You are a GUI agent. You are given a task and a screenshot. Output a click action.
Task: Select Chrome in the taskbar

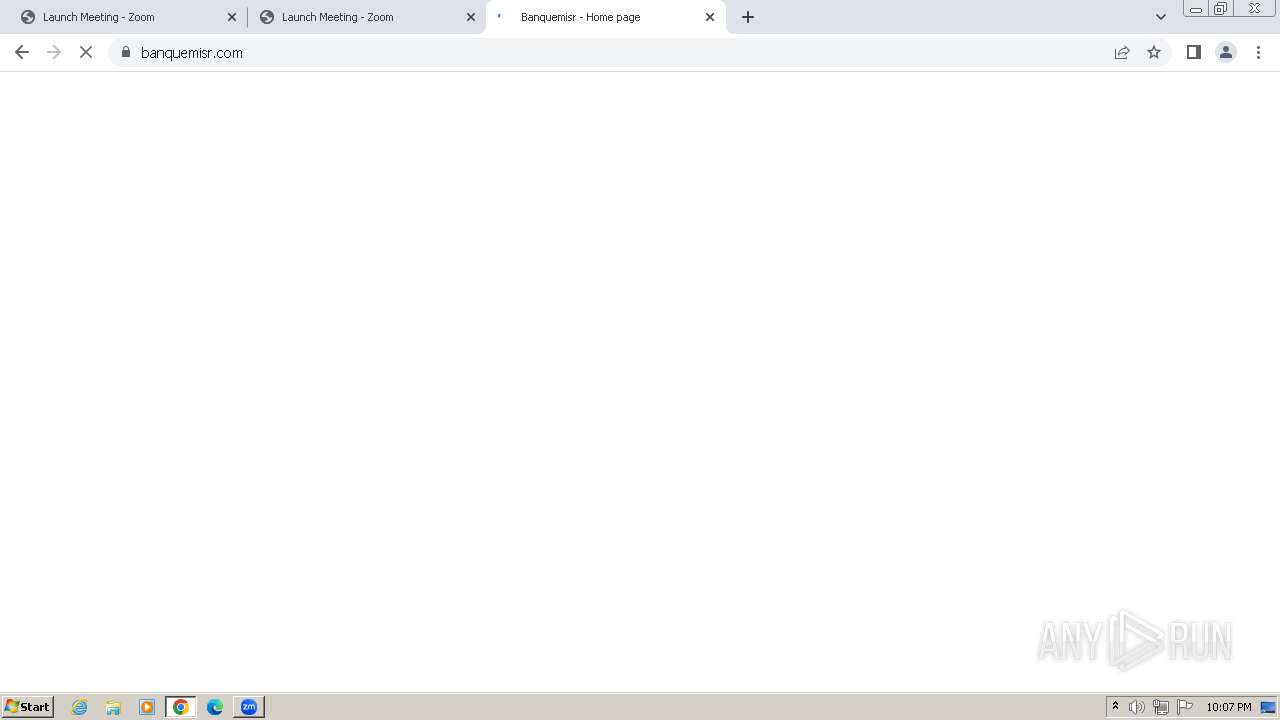click(181, 707)
